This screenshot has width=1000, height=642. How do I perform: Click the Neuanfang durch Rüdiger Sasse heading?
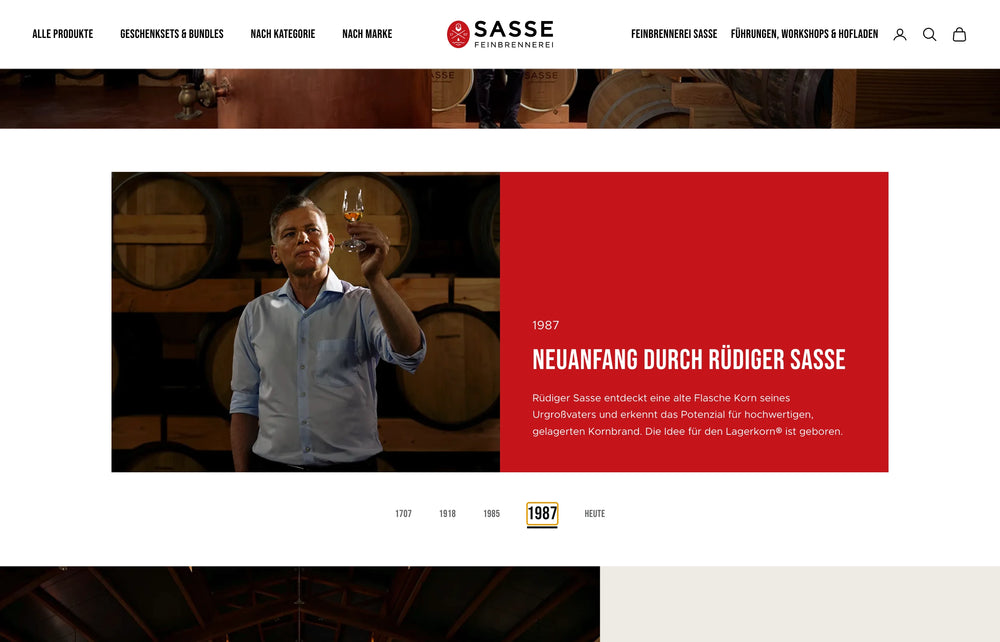click(689, 360)
